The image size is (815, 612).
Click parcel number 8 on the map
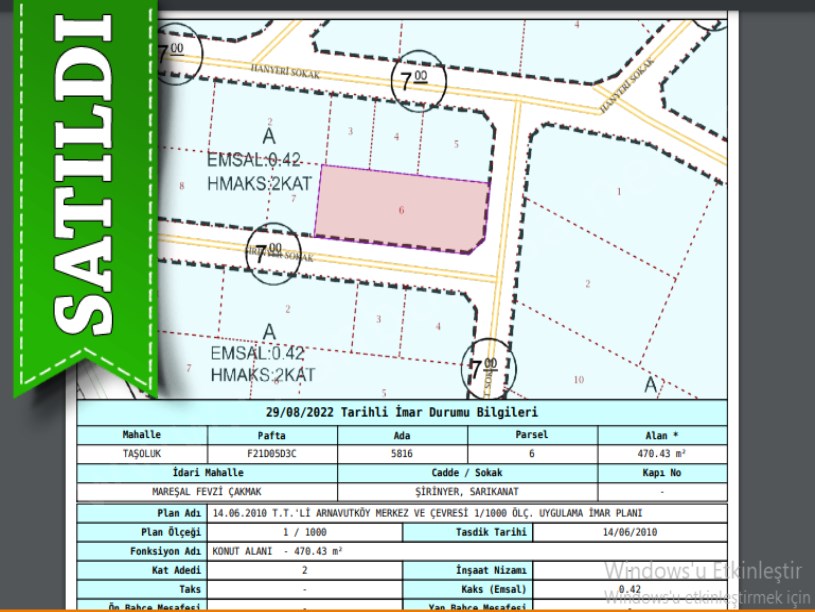pyautogui.click(x=181, y=186)
